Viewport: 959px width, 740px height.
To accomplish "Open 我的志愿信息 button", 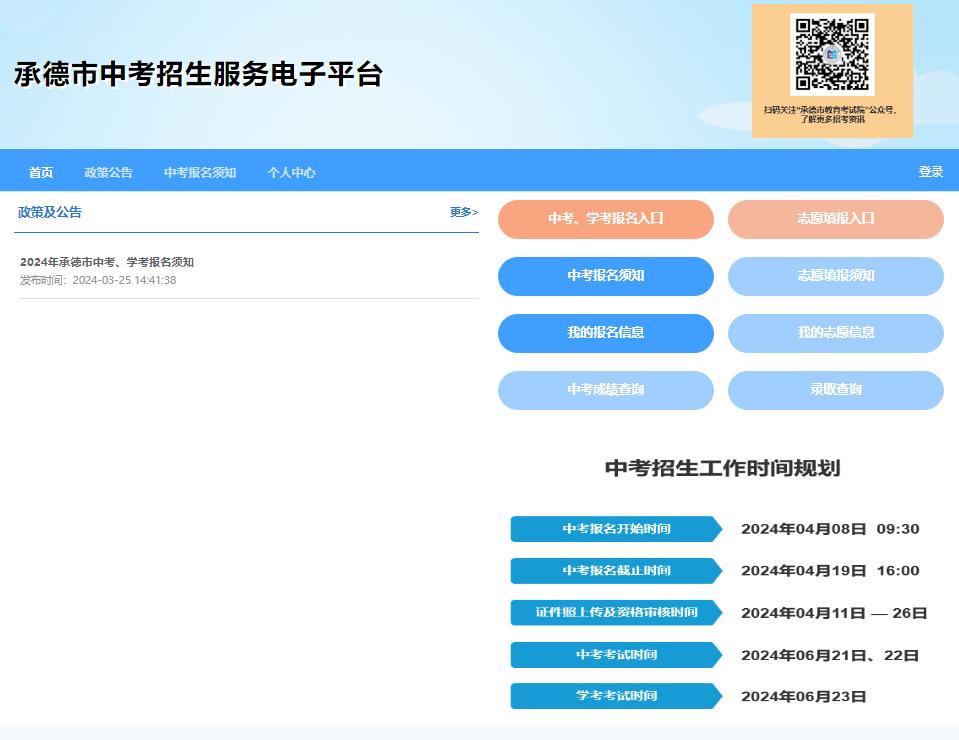I will tap(835, 333).
